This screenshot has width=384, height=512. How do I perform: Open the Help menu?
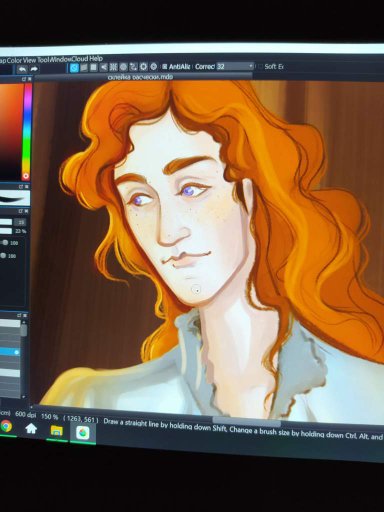coord(96,59)
